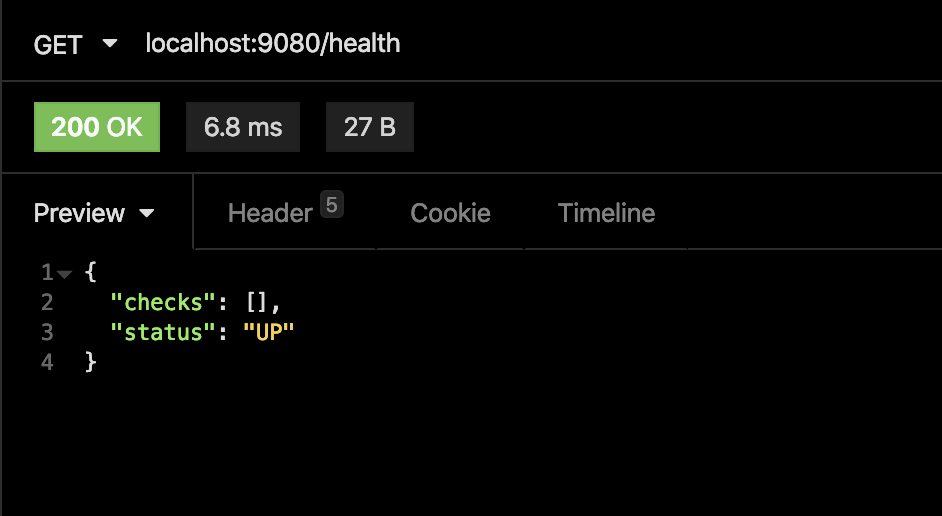The image size is (942, 516).
Task: Click the "status" key in the JSON response
Action: (160, 332)
